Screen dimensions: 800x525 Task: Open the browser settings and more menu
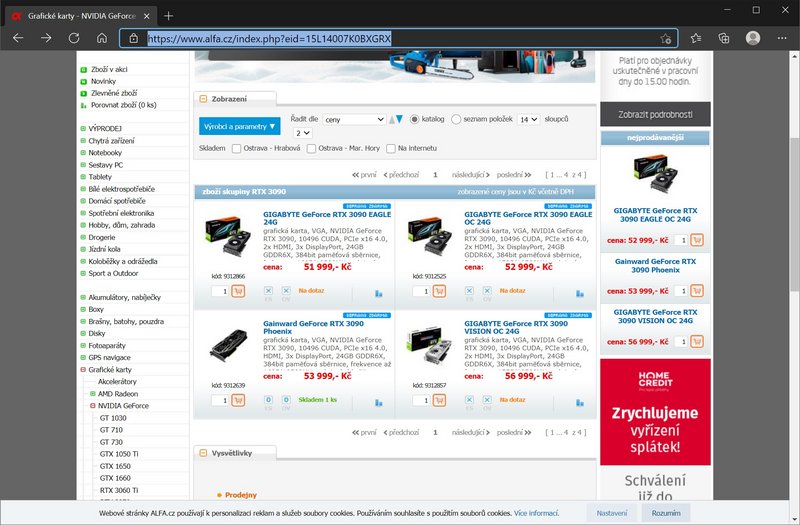tap(782, 38)
